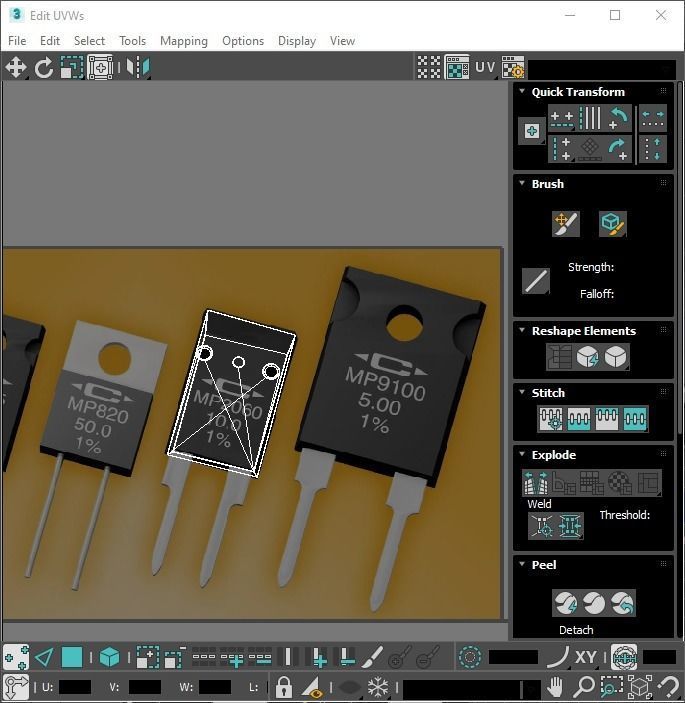Toggle Peel Mode icon

(x=594, y=603)
